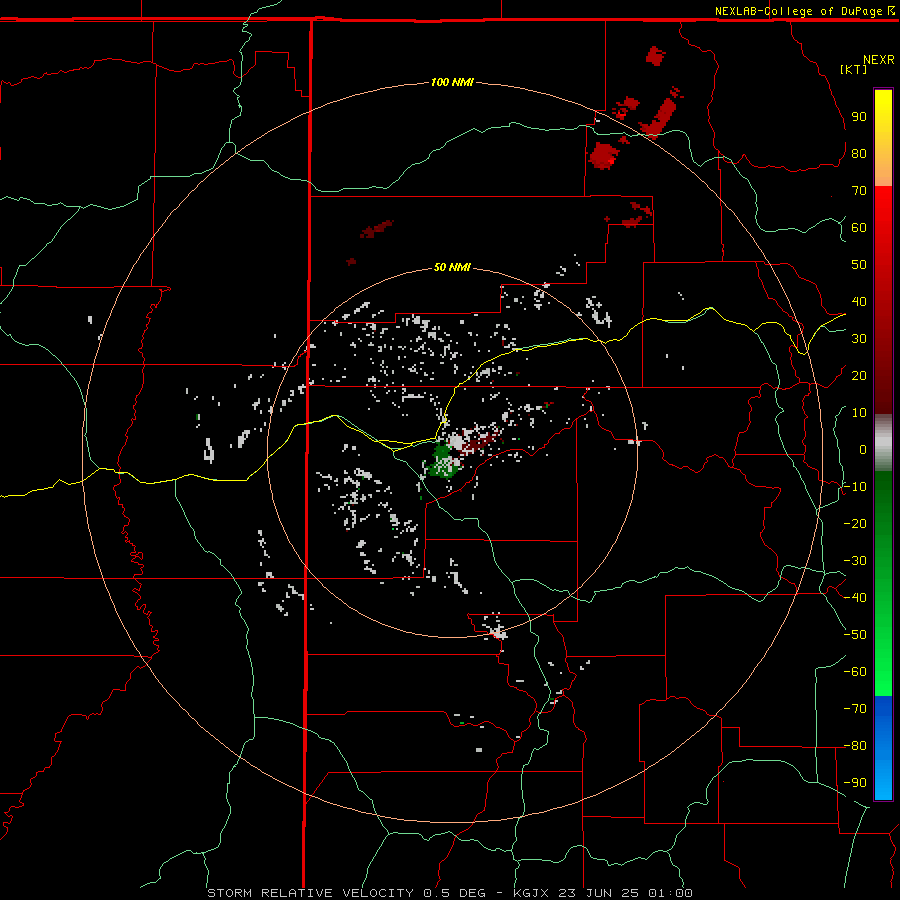900x900 pixels.
Task: Click the 50 NMI range ring label
Action: [452, 267]
